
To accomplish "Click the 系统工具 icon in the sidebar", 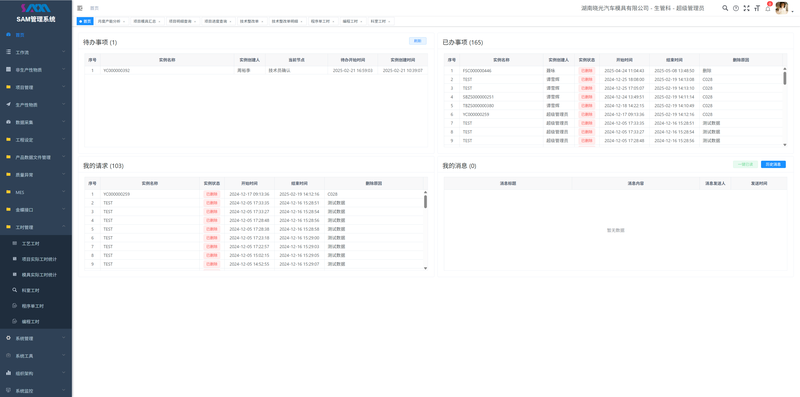I will point(8,356).
